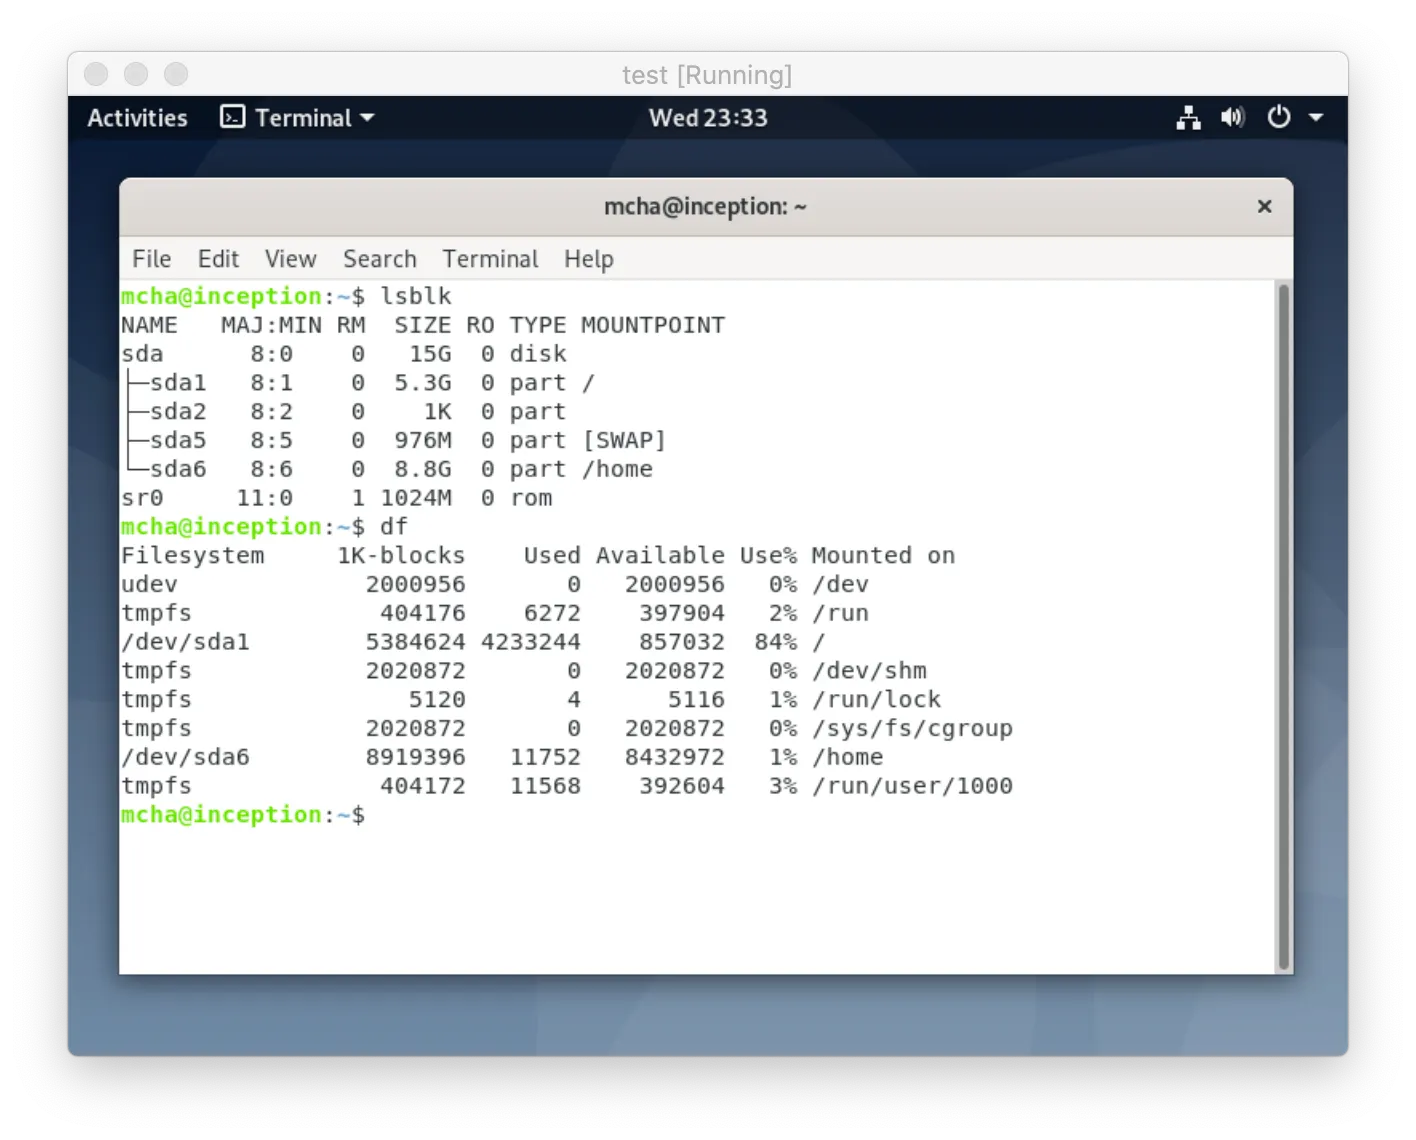Click the "5.3G" partition size
The image size is (1416, 1140).
pos(423,383)
